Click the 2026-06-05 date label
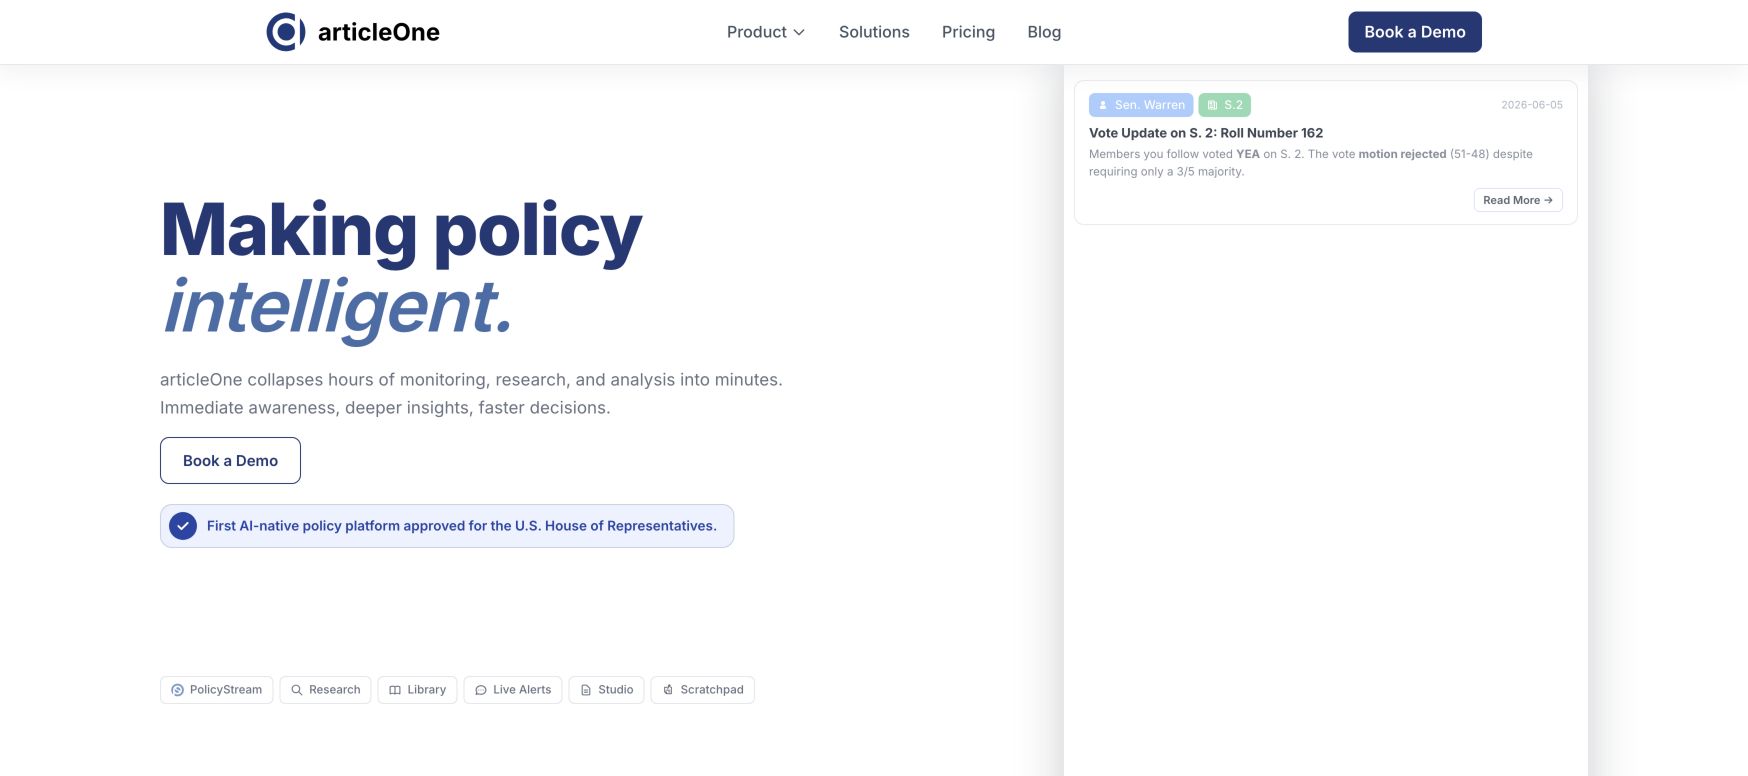The width and height of the screenshot is (1748, 776). click(x=1532, y=105)
